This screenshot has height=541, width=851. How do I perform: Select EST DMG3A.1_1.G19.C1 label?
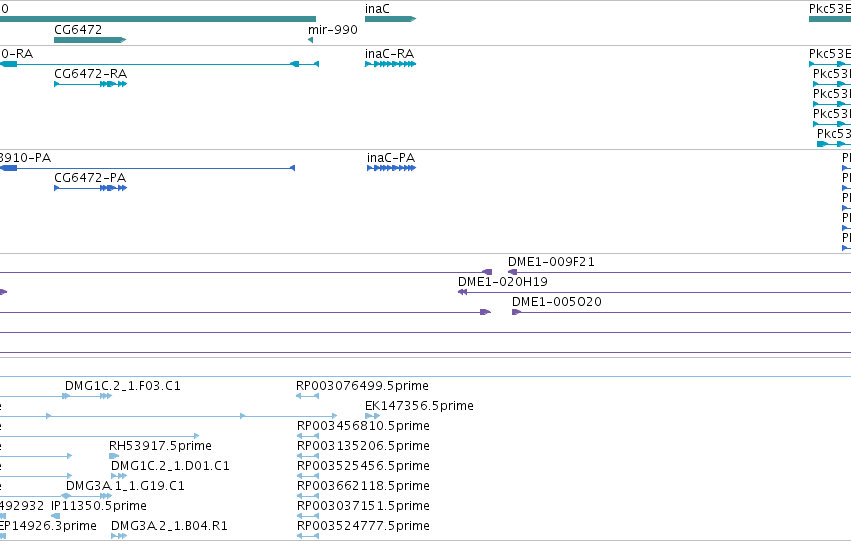click(x=125, y=486)
